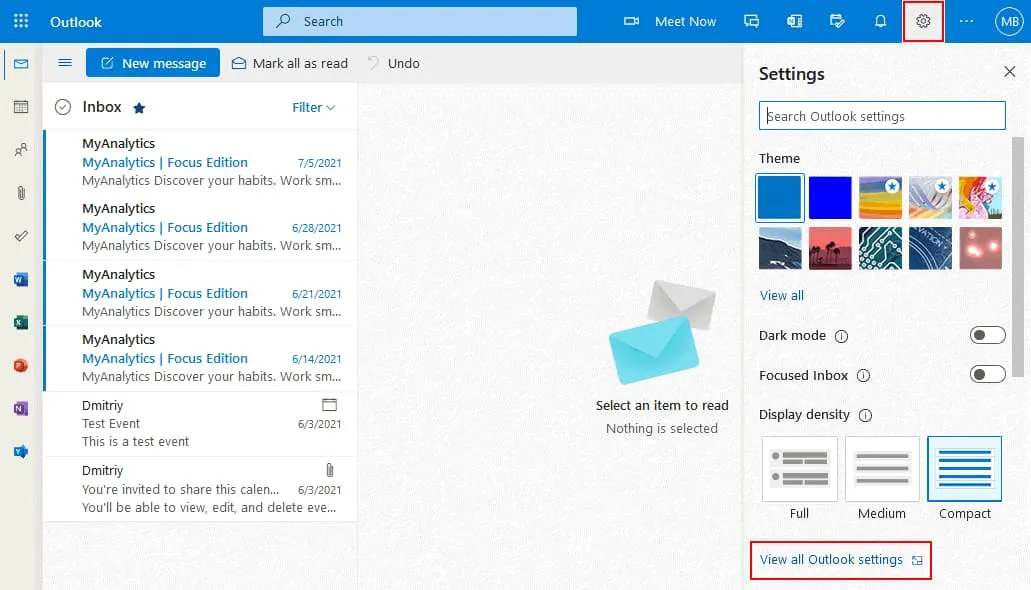This screenshot has height=590, width=1031.
Task: Open the People contacts icon
Action: tap(21, 150)
